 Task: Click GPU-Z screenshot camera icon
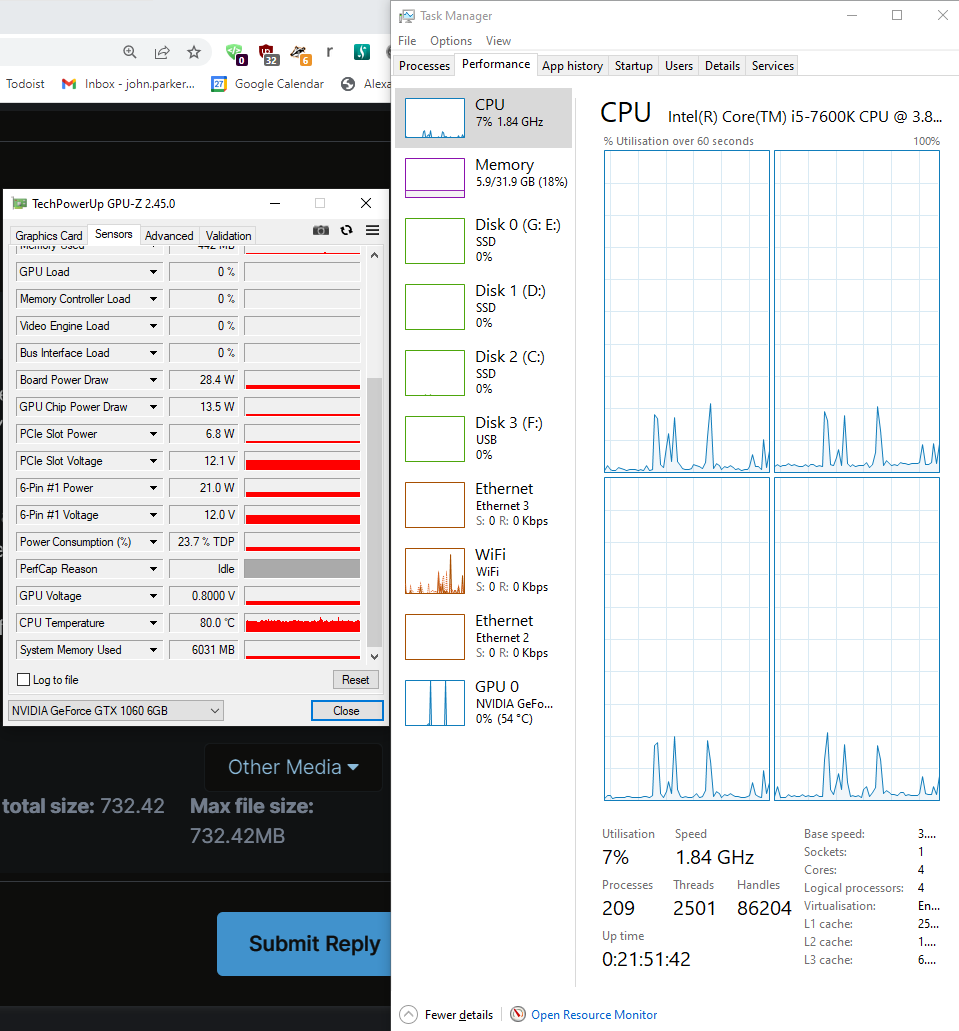click(320, 230)
